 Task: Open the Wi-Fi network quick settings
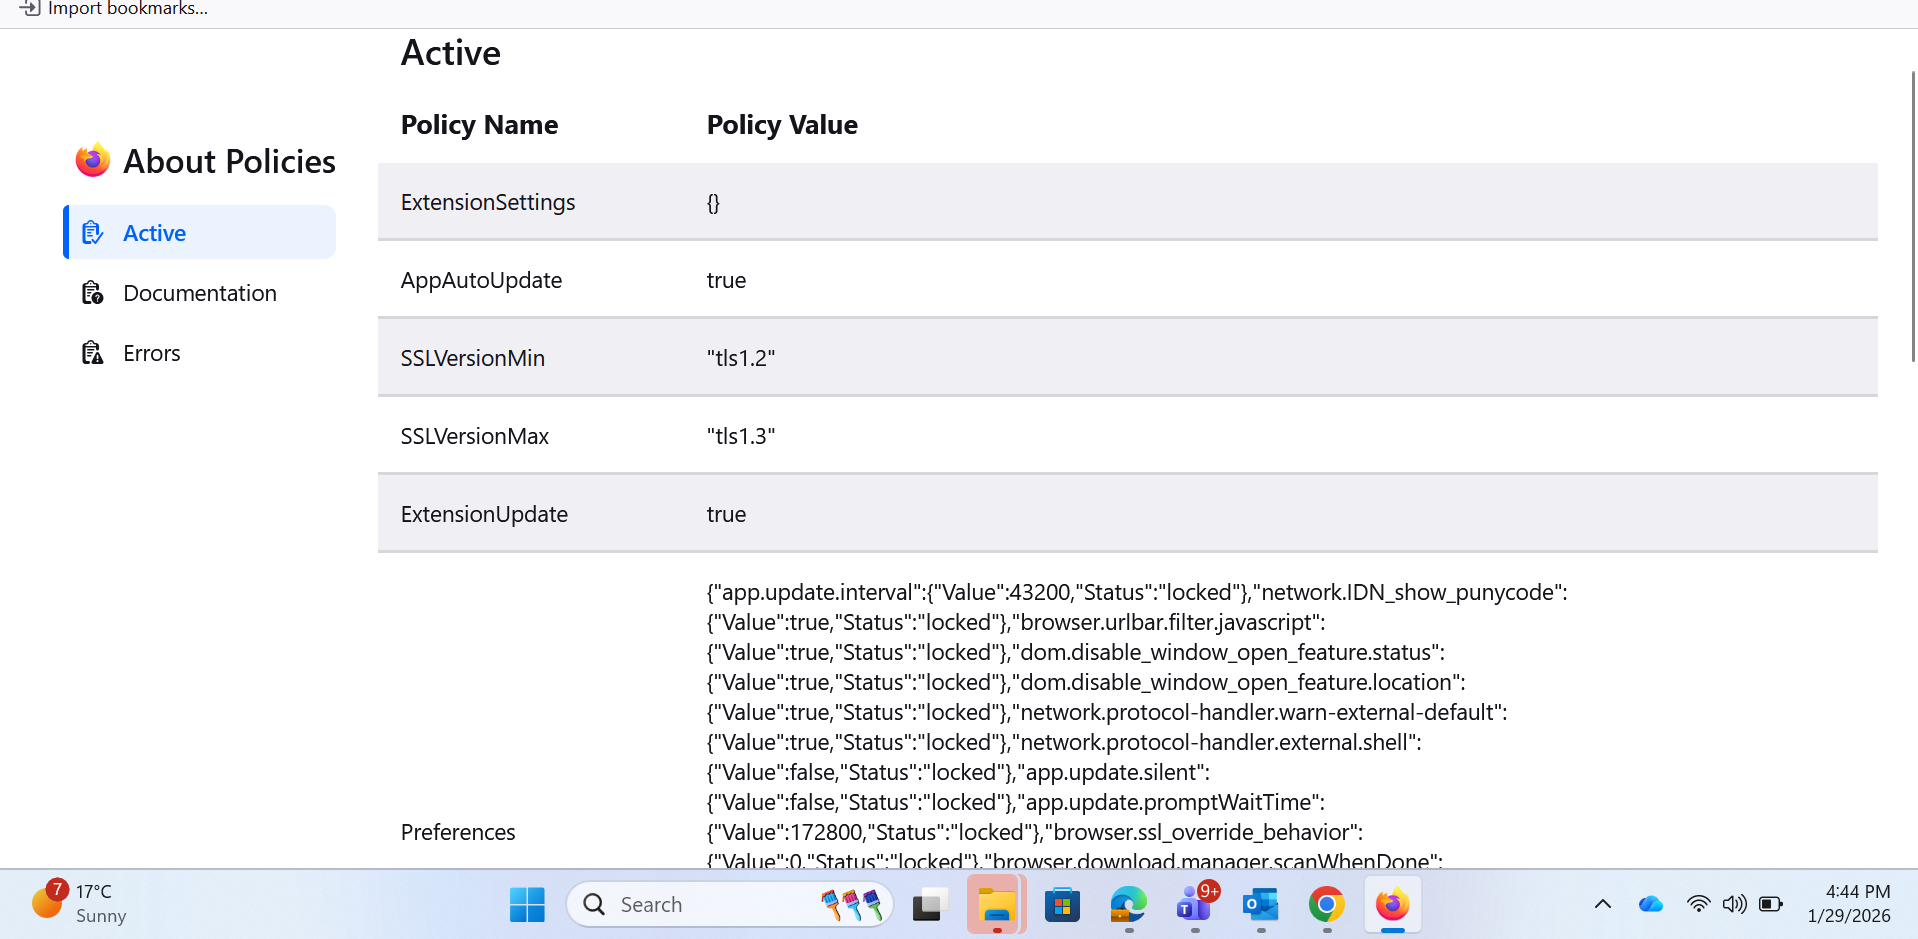coord(1698,904)
